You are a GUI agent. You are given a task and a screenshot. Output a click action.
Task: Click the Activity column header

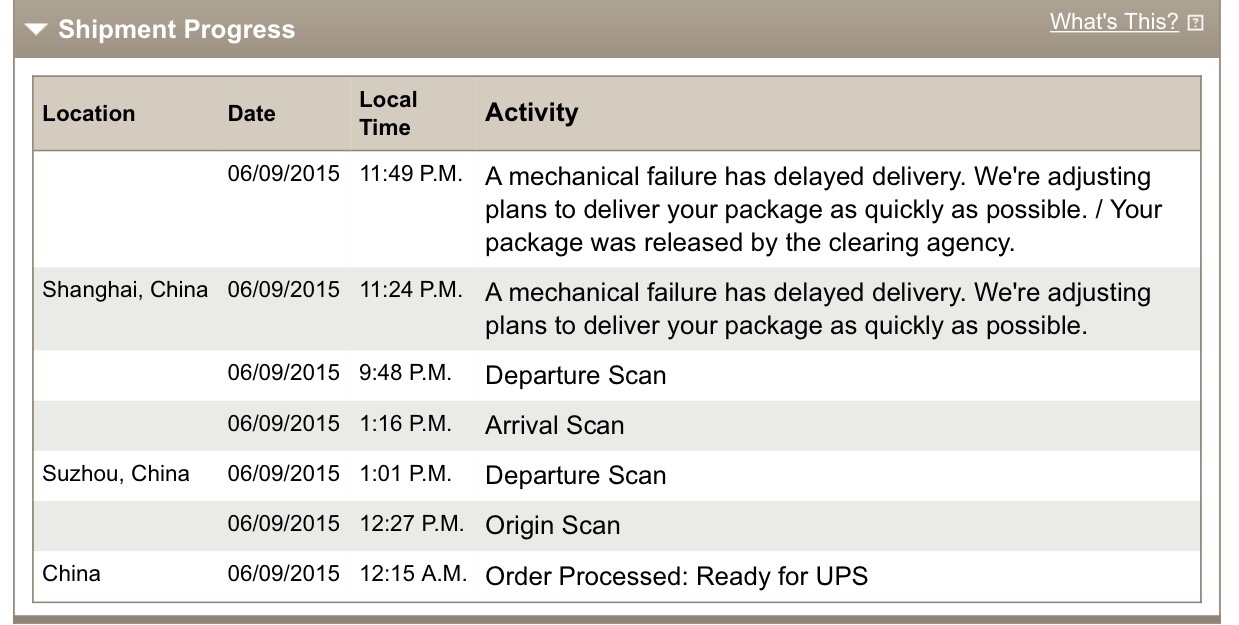click(x=531, y=112)
